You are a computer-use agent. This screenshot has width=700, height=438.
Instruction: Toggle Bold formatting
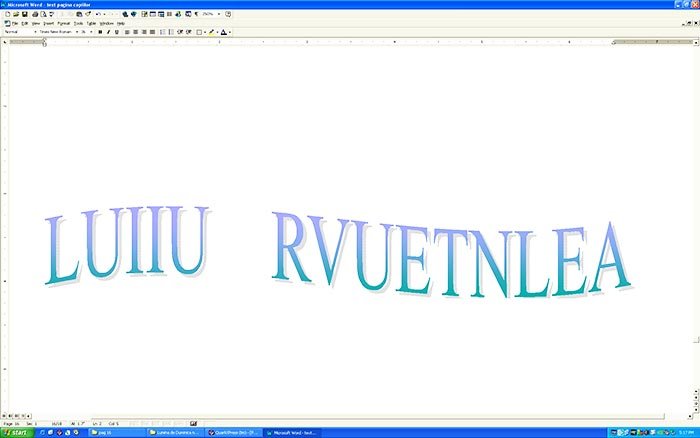[x=100, y=32]
